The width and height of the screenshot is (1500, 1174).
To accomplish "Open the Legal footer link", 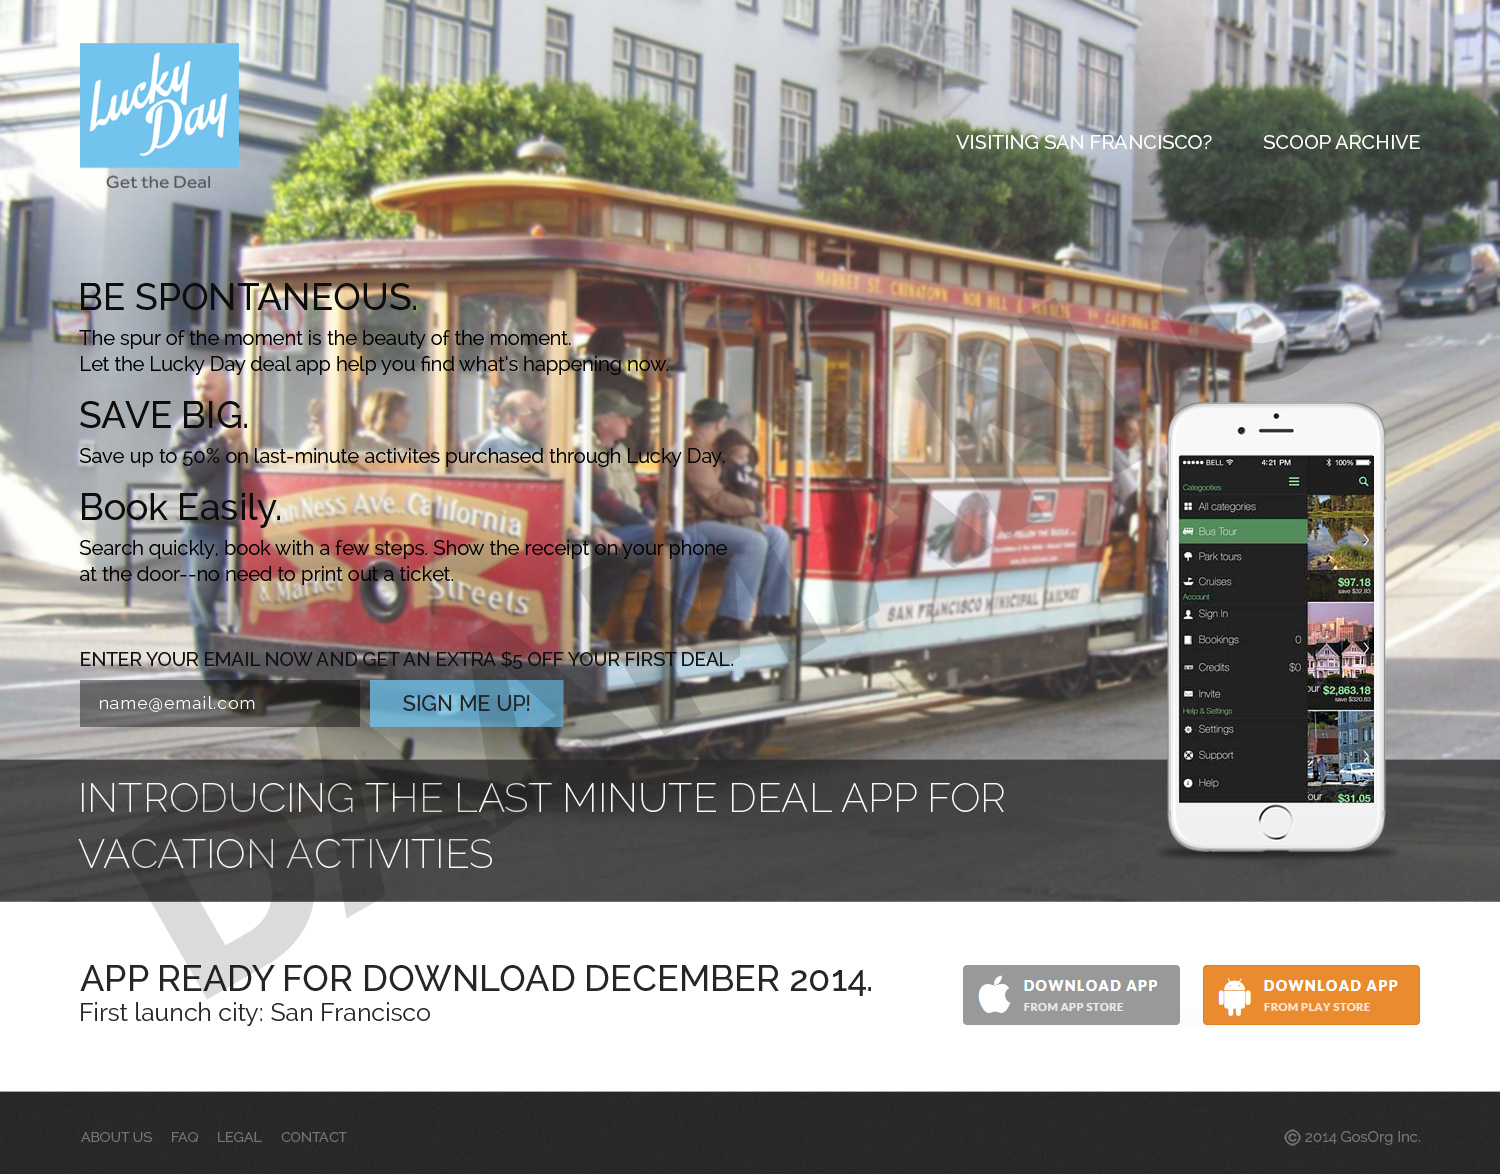I will point(239,1137).
